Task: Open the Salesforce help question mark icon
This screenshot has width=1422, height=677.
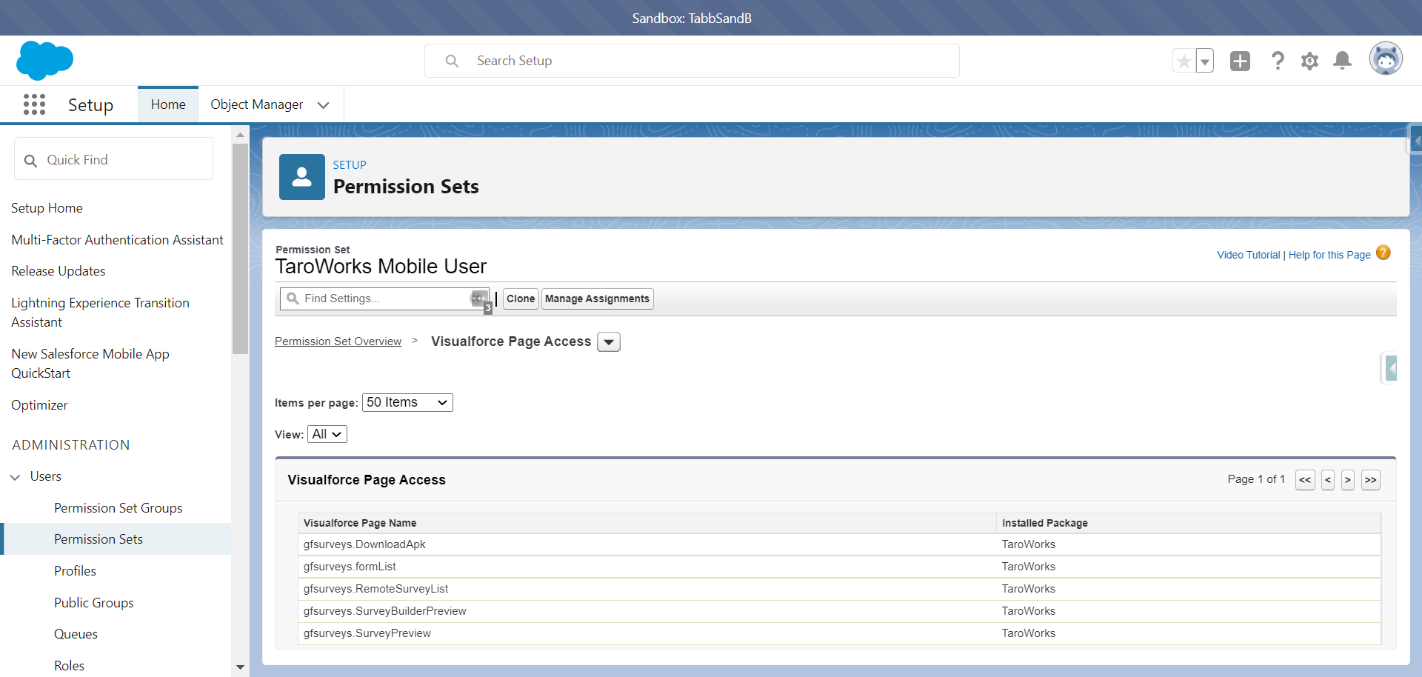Action: point(1277,61)
